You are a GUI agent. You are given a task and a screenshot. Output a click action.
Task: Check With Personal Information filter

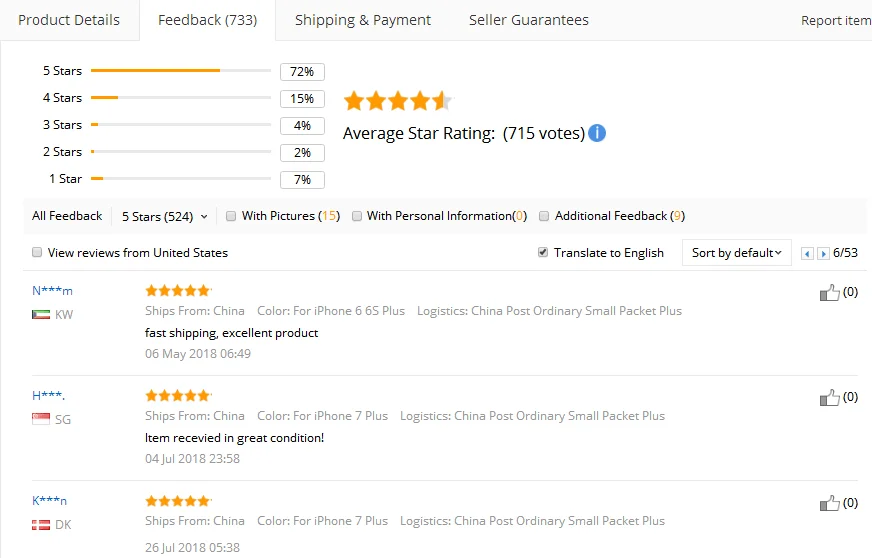(357, 216)
